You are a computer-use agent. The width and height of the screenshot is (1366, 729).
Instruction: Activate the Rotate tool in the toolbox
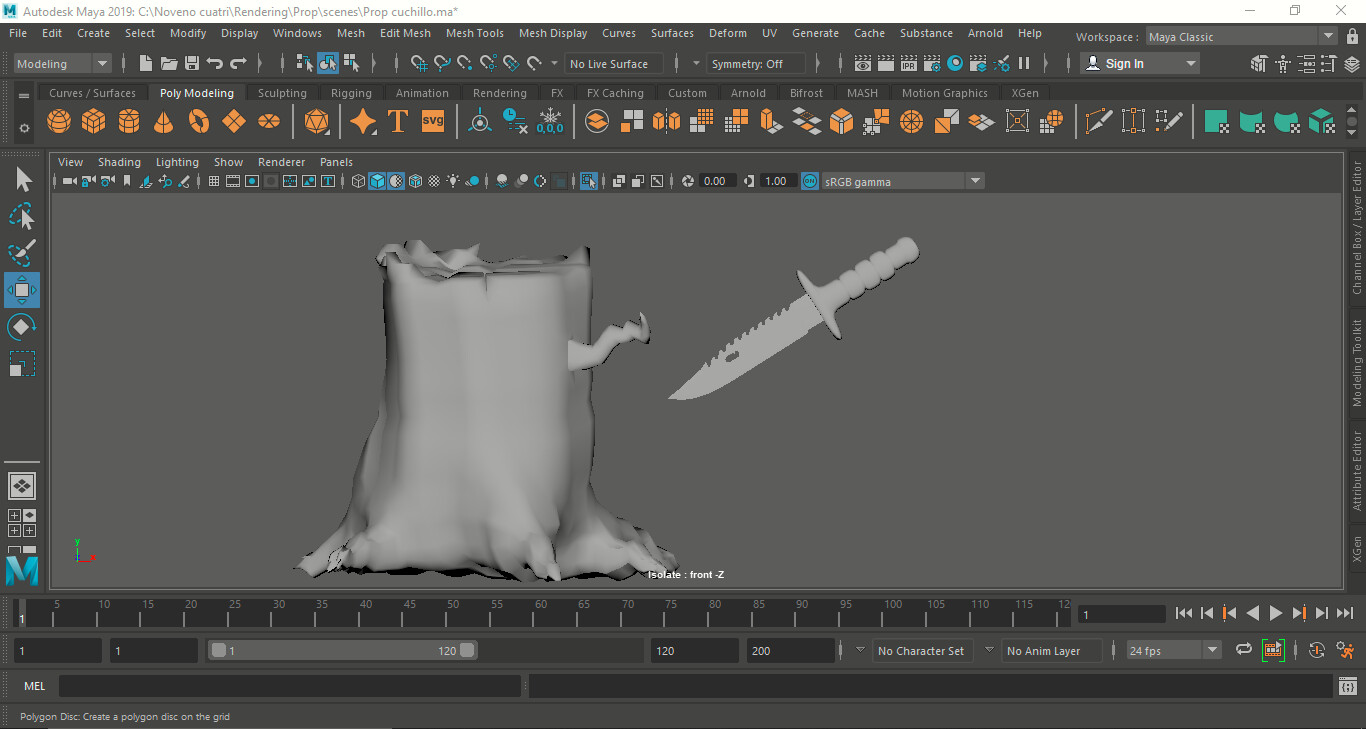(22, 326)
